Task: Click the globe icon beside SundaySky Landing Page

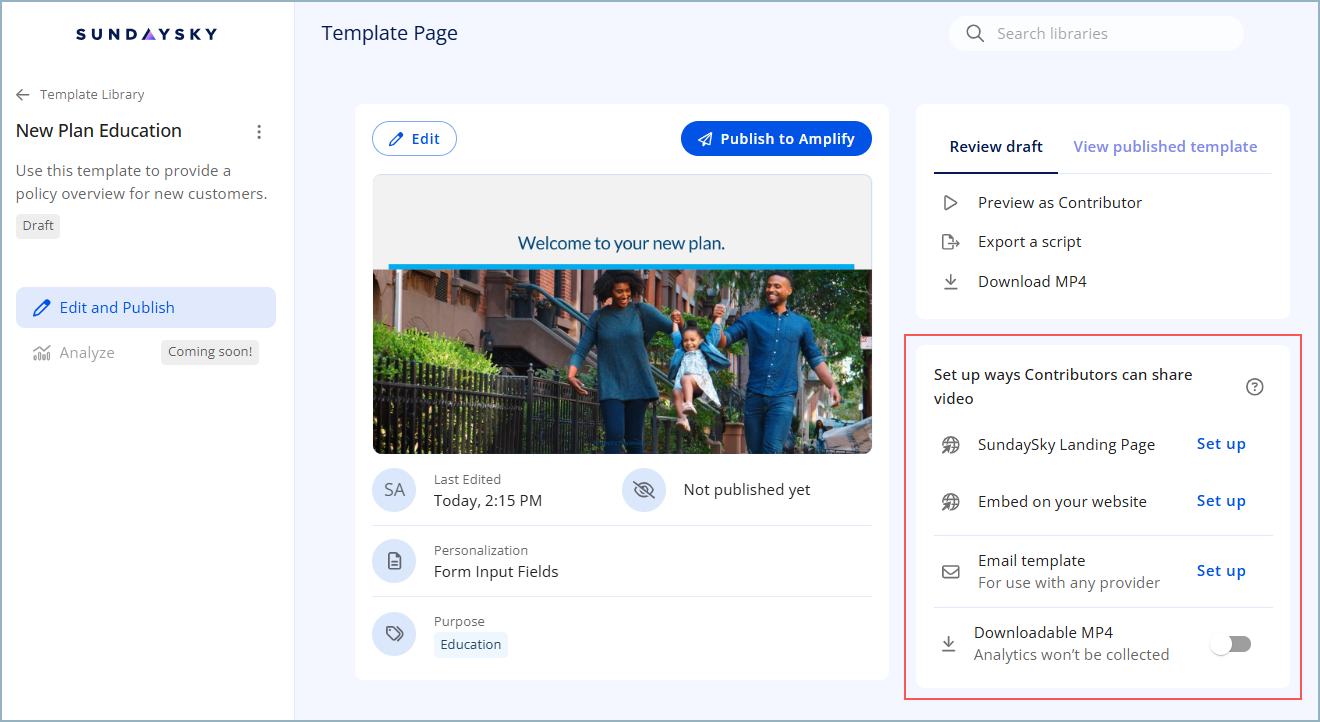Action: pos(950,444)
